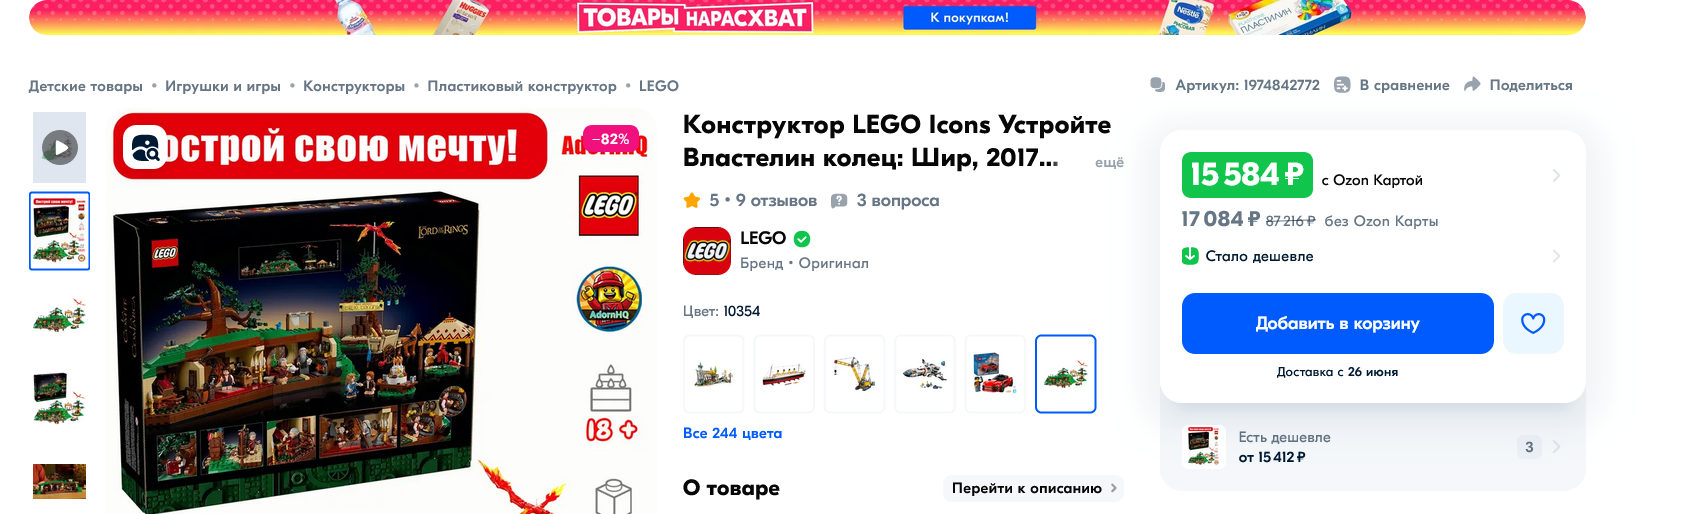The width and height of the screenshot is (1697, 514).
Task: Open the 'Все 244 цвета' link
Action: (x=733, y=433)
